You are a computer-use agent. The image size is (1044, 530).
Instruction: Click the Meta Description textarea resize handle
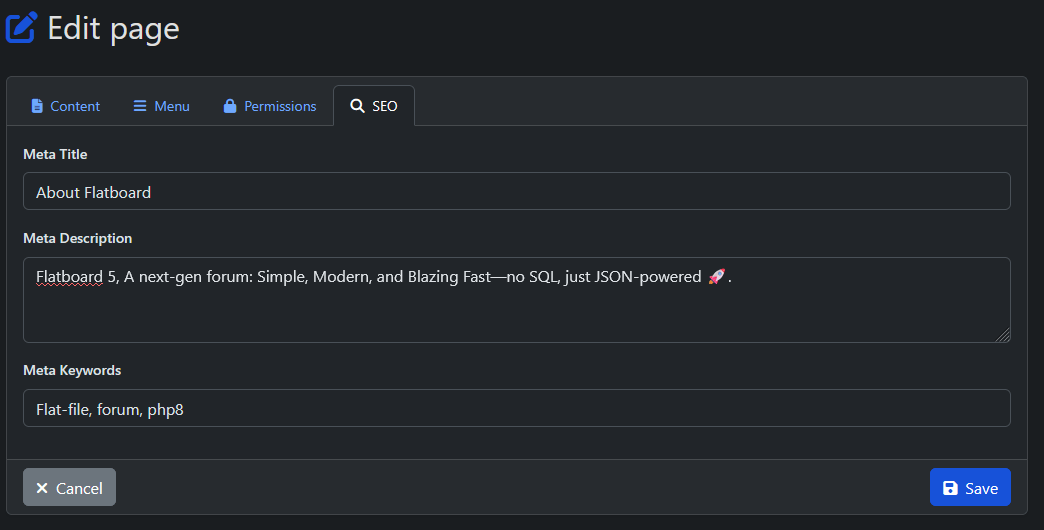click(1003, 335)
